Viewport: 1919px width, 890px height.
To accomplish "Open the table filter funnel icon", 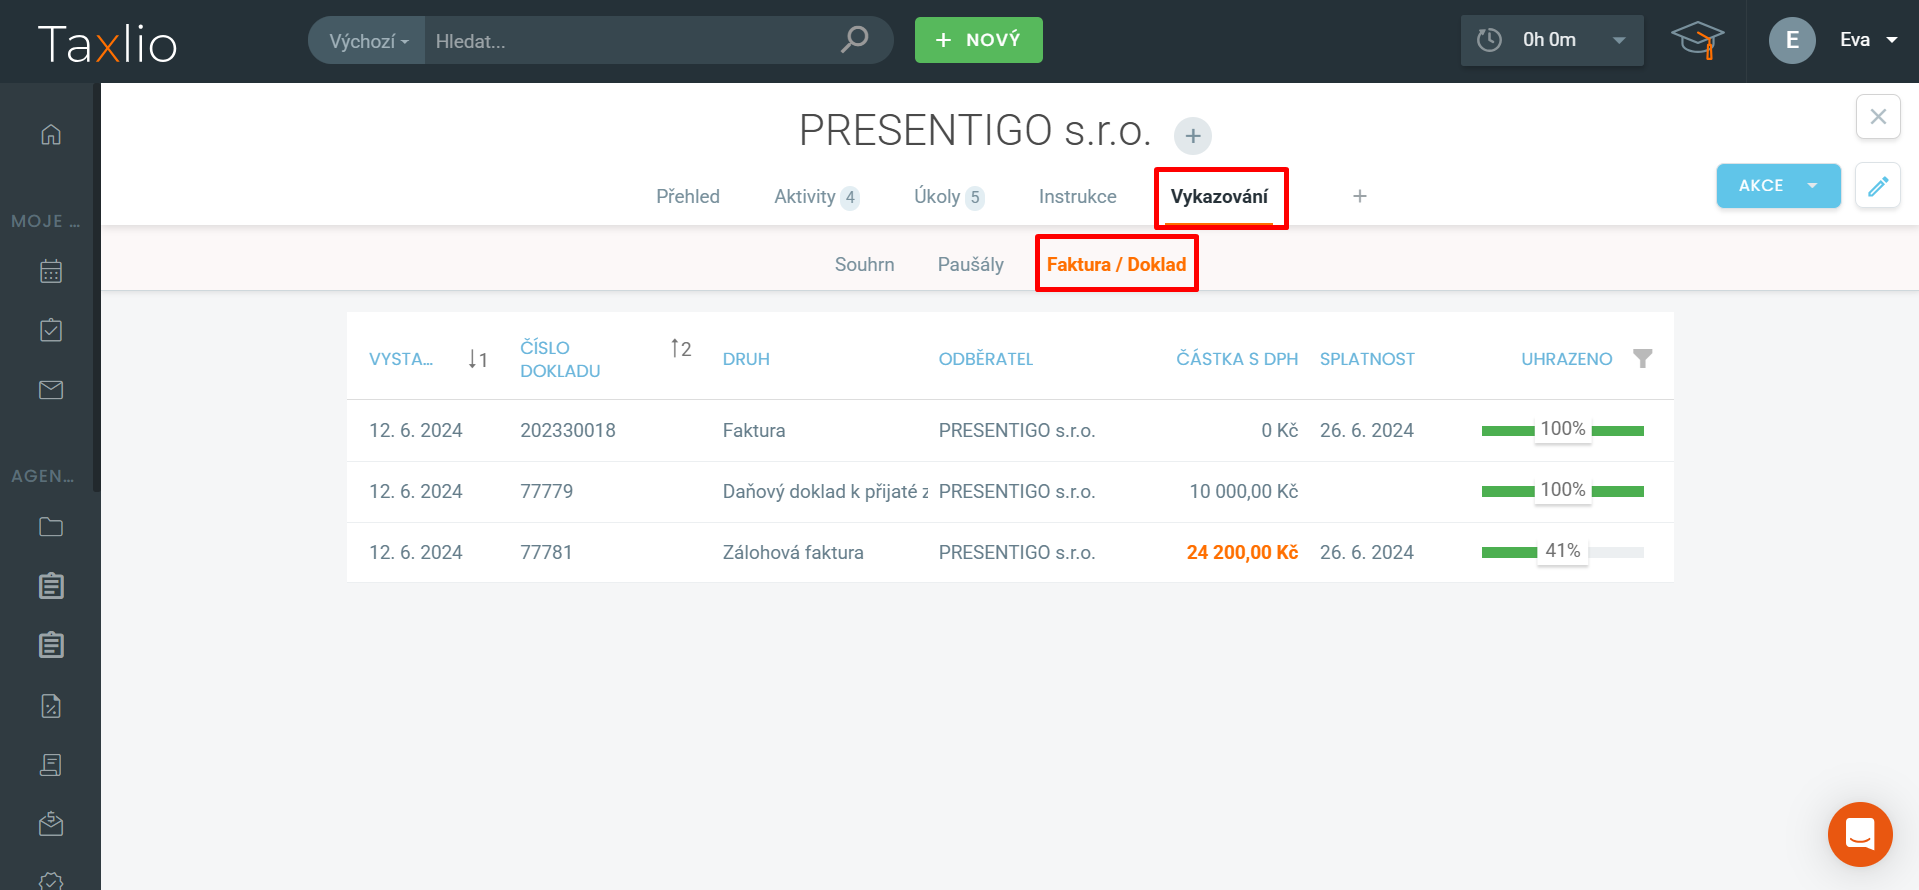I will (x=1642, y=358).
